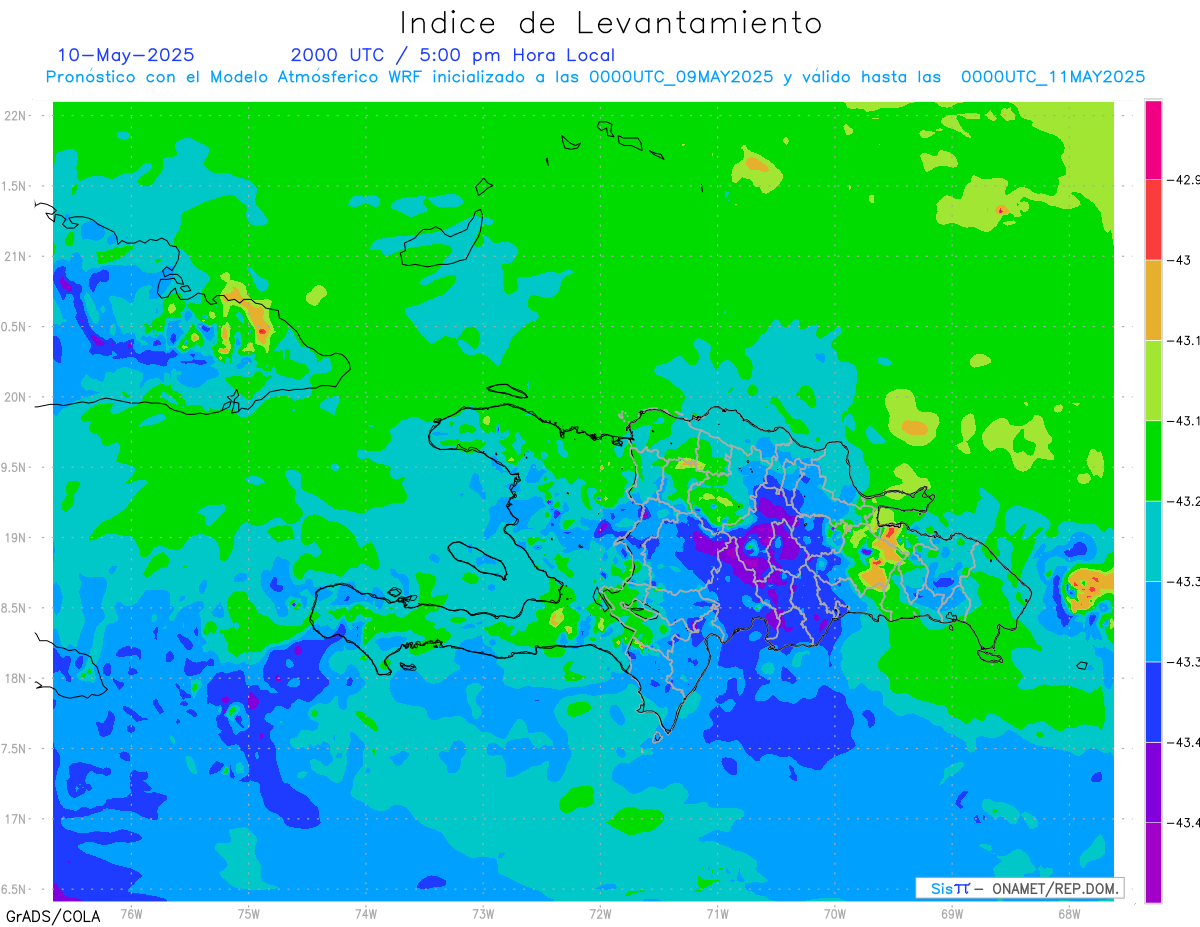Viewport: 1200px width, 927px height.
Task: Select the yellow-green legend swatch
Action: pyautogui.click(x=1153, y=380)
